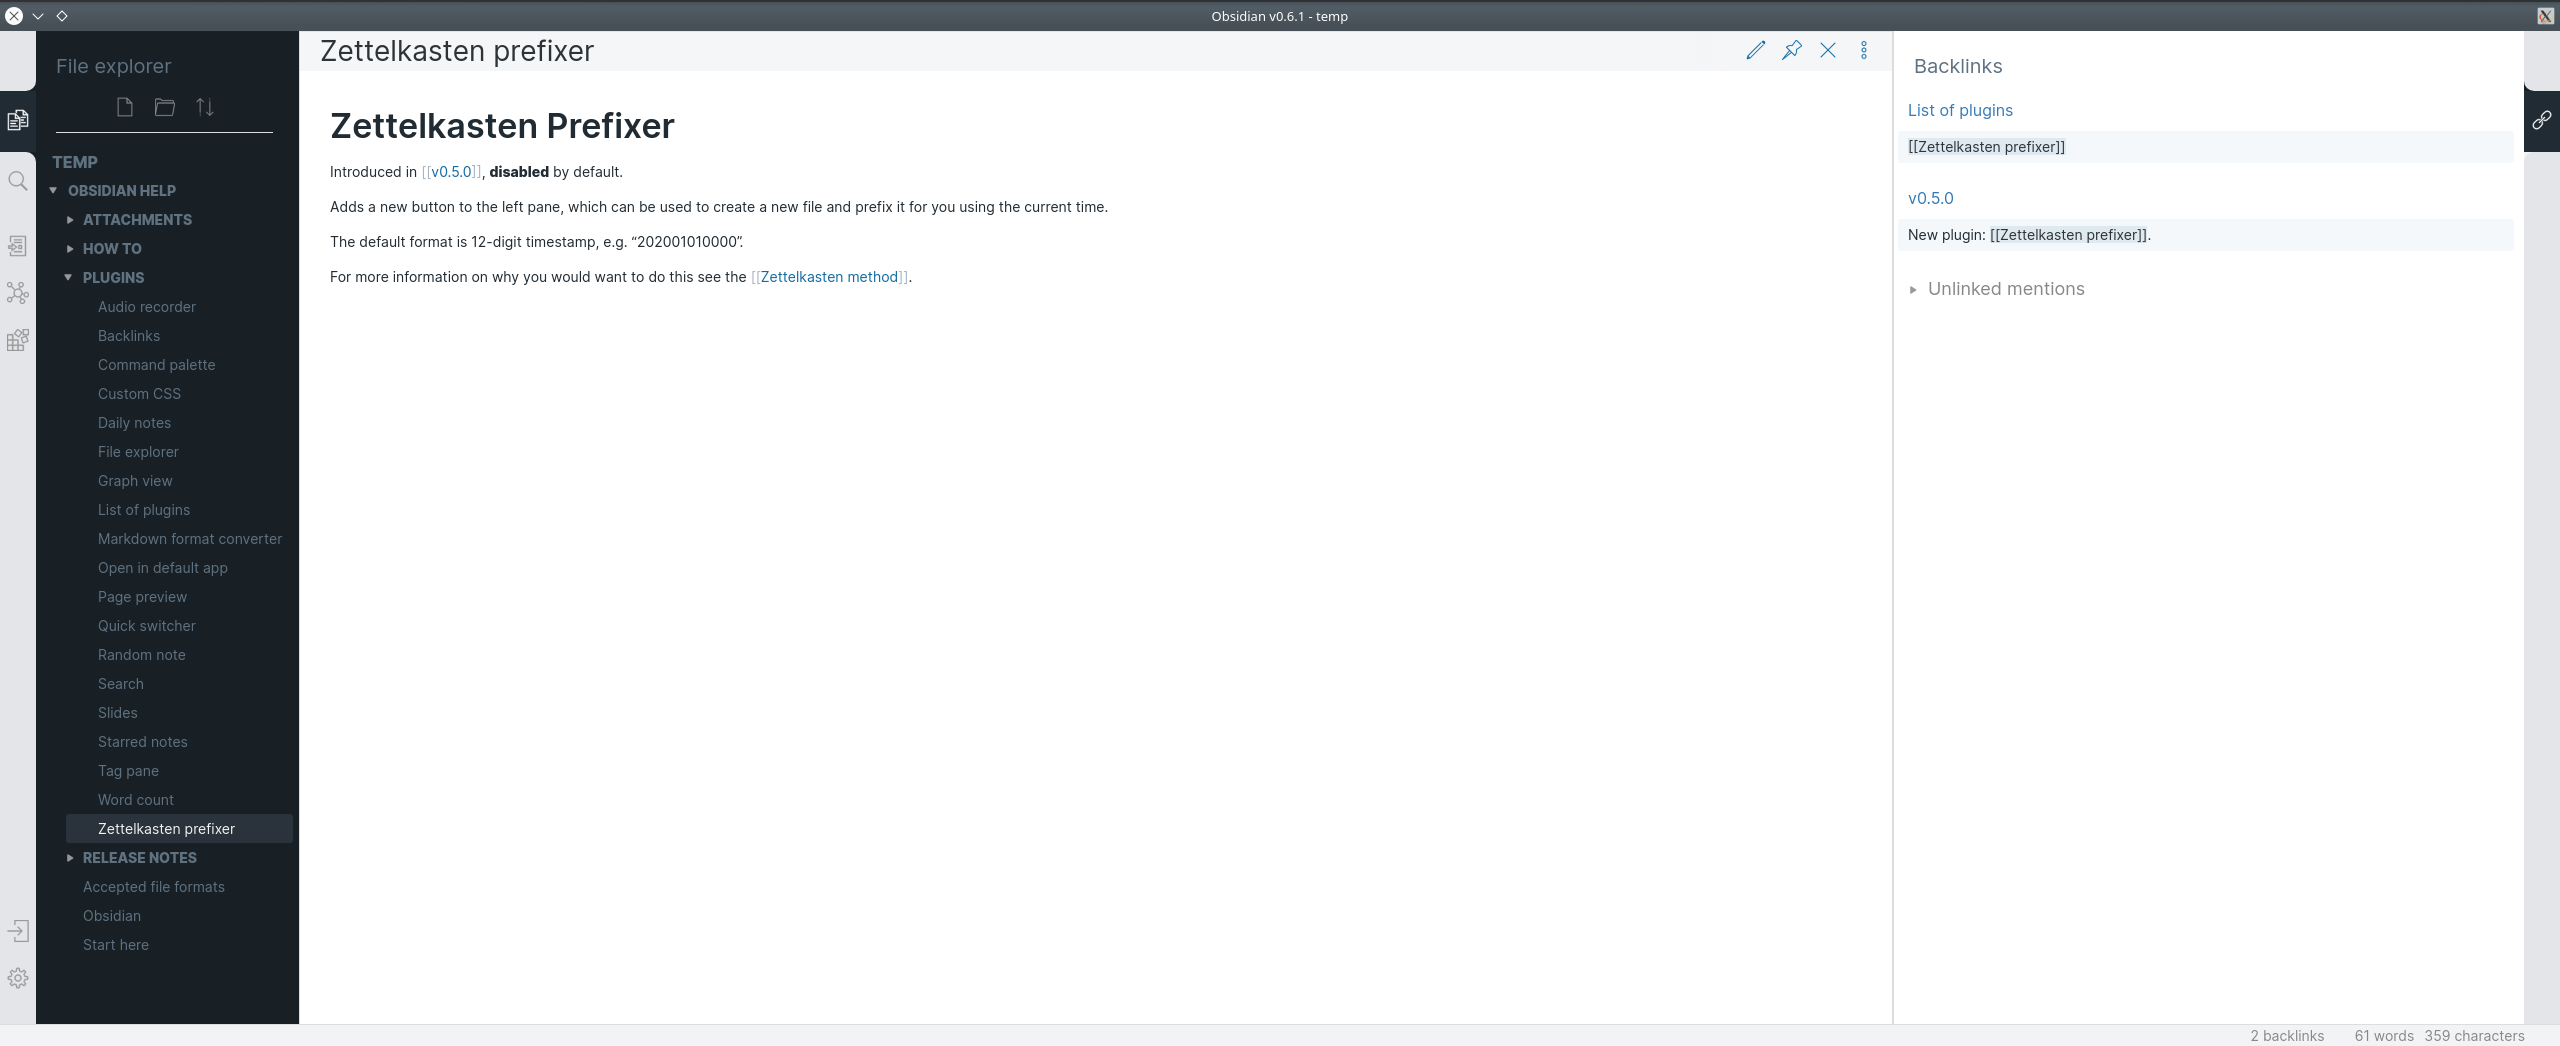
Task: Open the List of plugins backlink
Action: (x=1960, y=110)
